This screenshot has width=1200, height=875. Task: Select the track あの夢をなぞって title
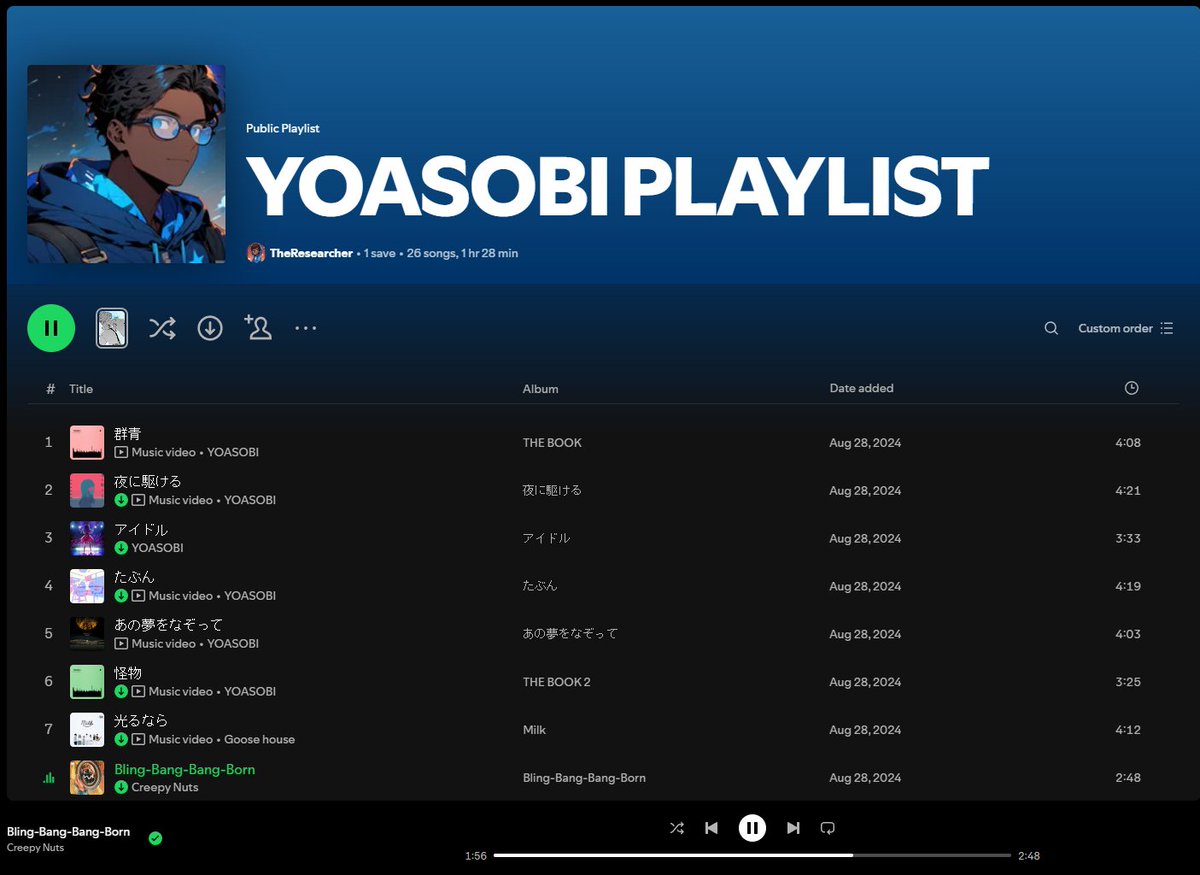pyautogui.click(x=168, y=625)
